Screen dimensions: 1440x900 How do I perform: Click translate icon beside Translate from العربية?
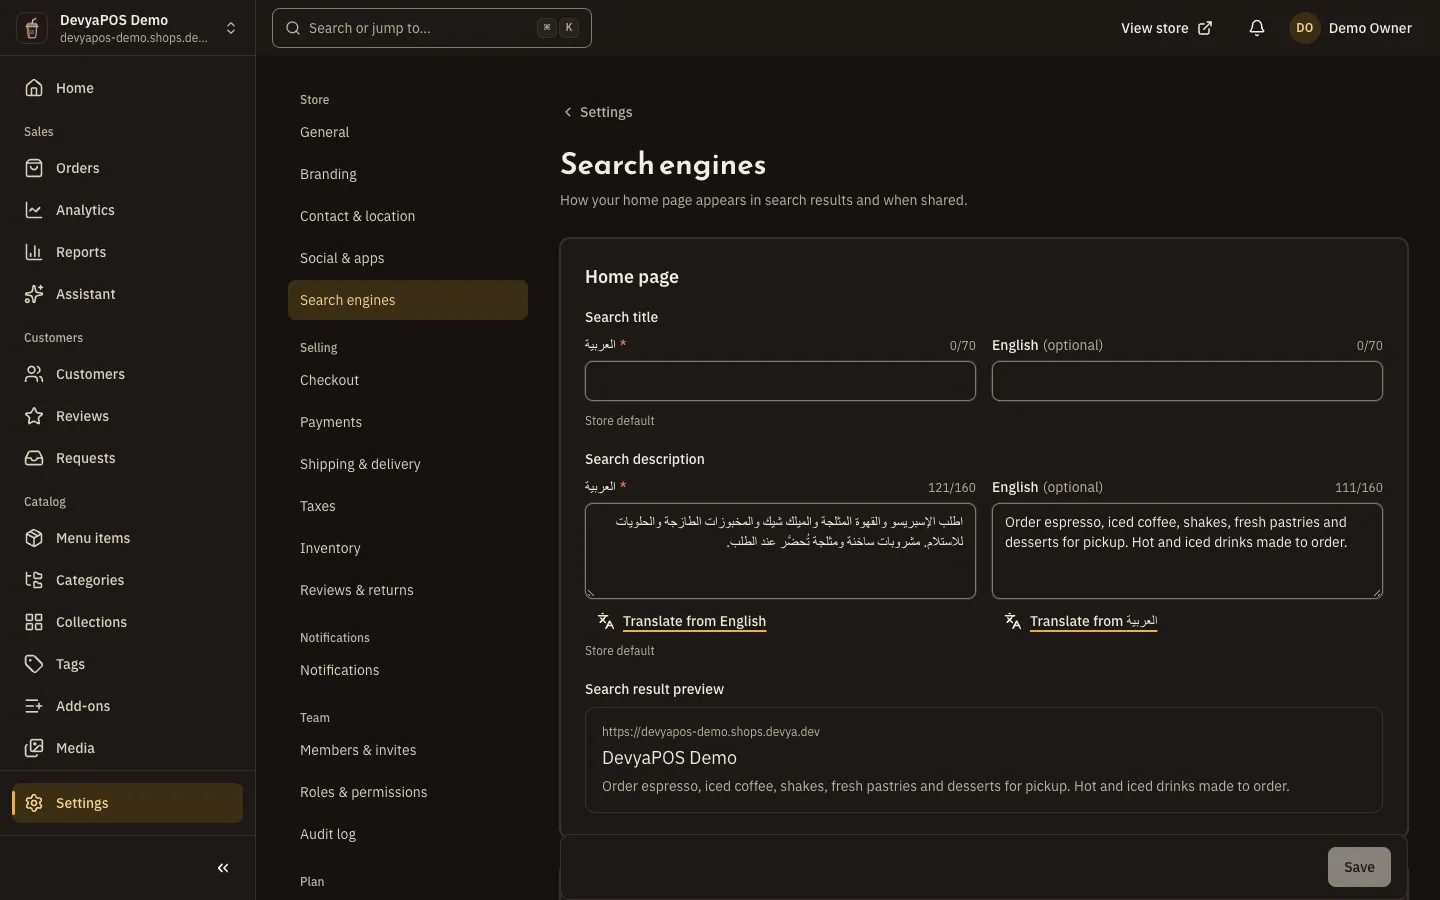point(1013,621)
